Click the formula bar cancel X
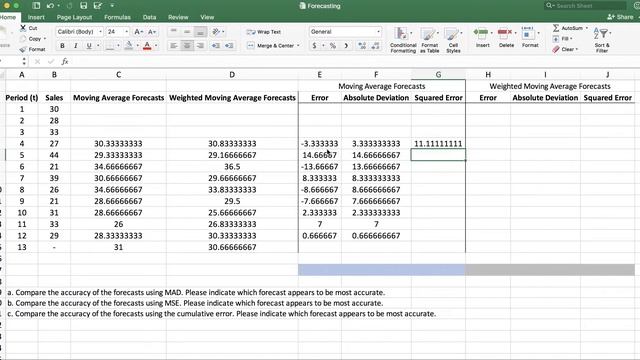This screenshot has height=360, width=640. pos(38,62)
